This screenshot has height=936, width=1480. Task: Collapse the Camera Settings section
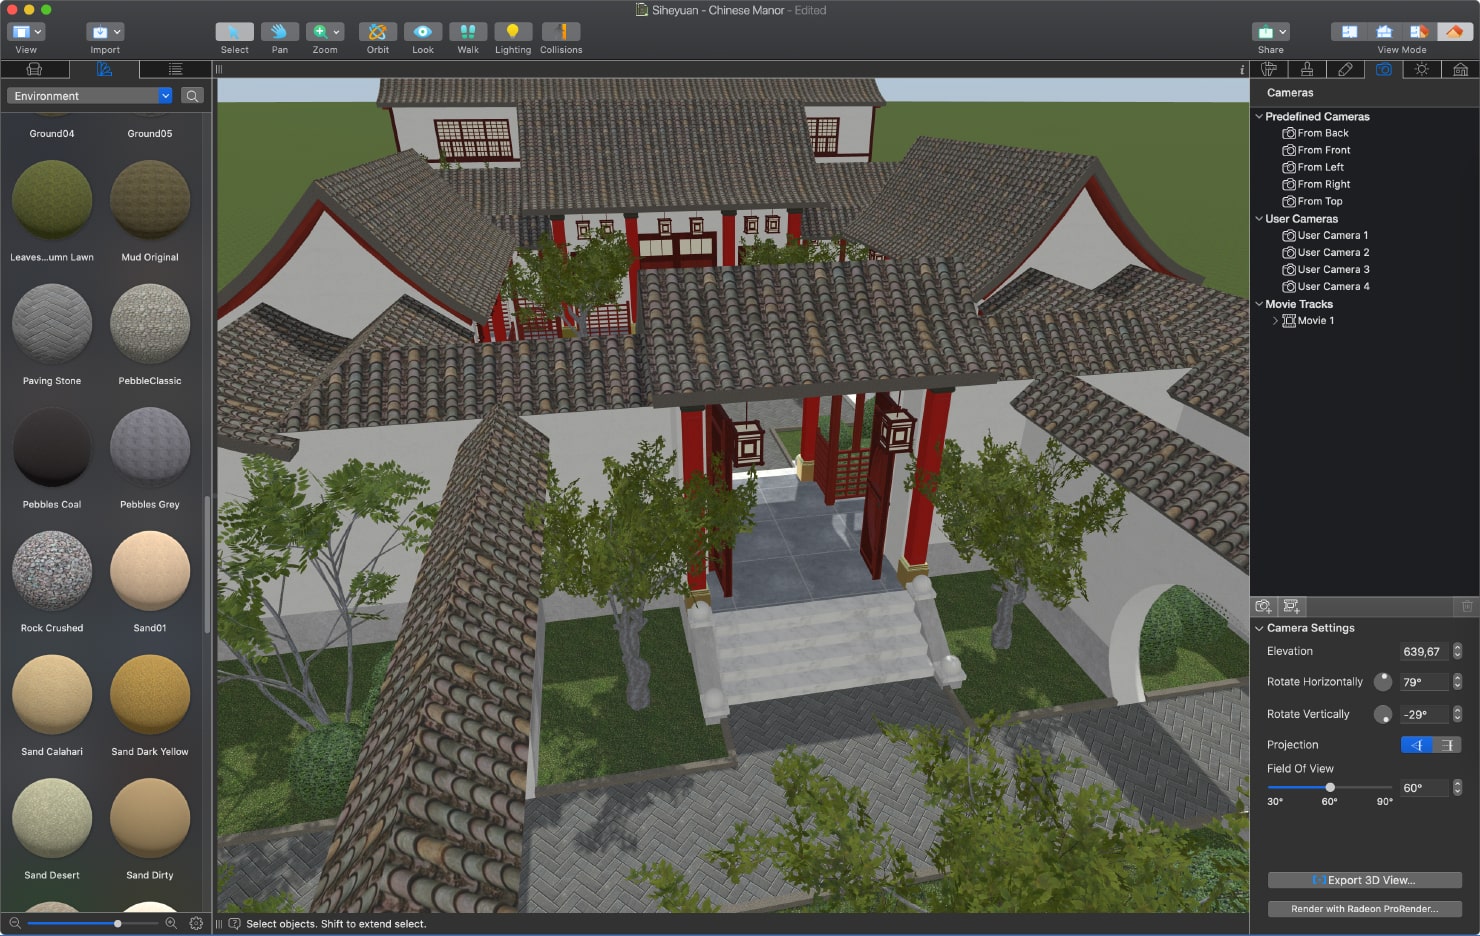coord(1259,628)
